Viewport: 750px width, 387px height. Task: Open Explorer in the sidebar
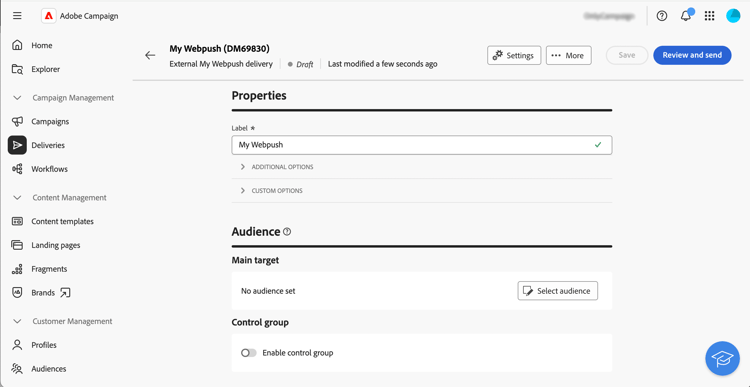(x=45, y=69)
